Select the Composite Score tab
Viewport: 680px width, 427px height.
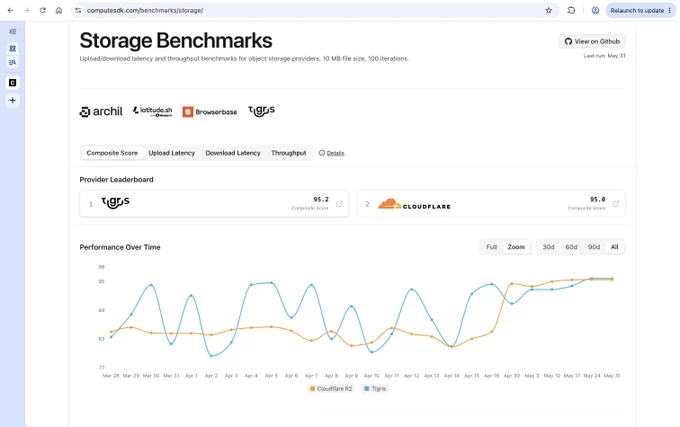coord(112,153)
